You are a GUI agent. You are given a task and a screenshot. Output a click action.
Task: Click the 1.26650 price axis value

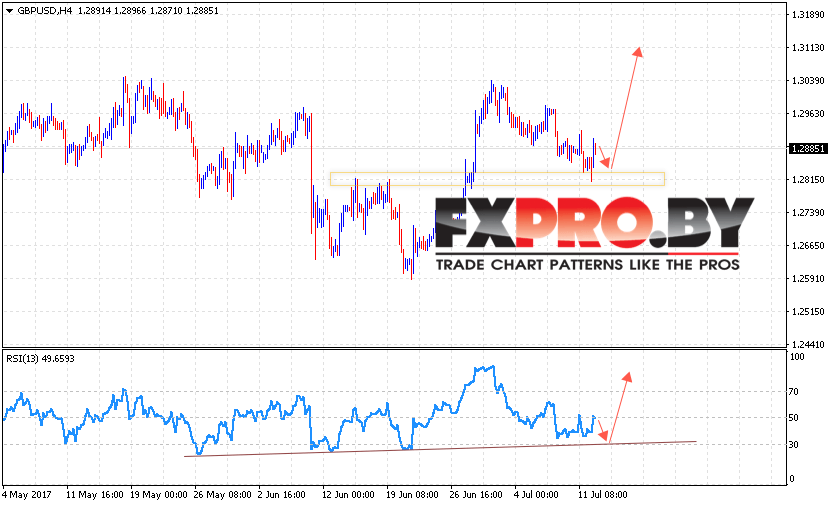click(808, 245)
